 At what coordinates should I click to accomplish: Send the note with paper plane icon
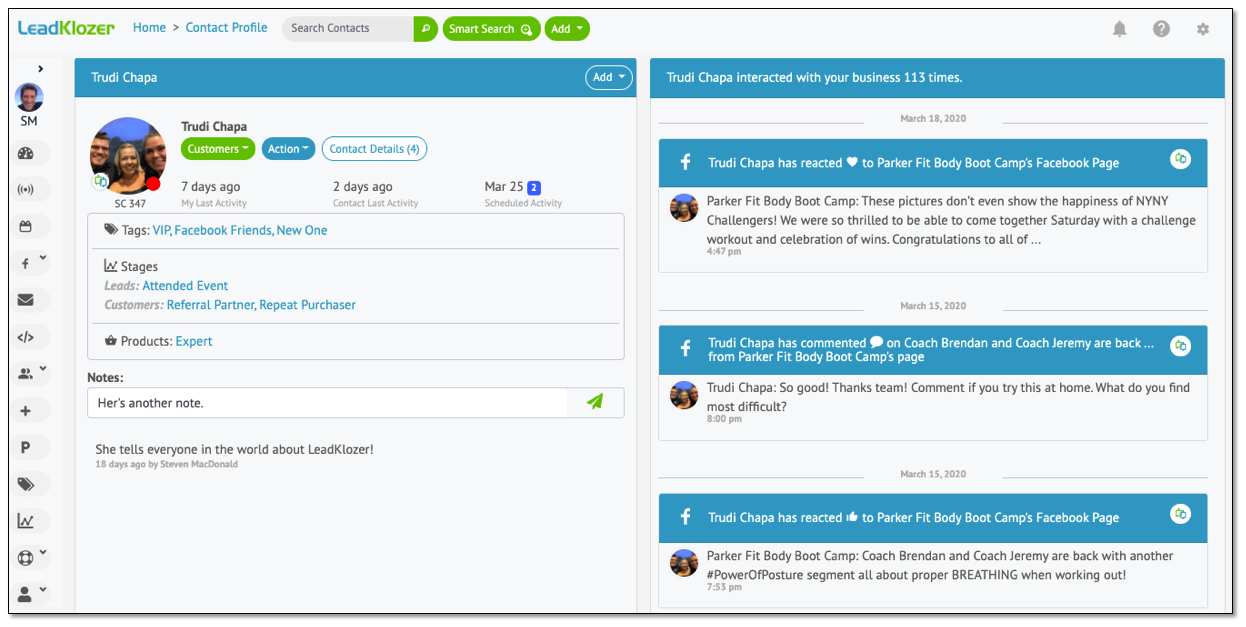pos(595,402)
